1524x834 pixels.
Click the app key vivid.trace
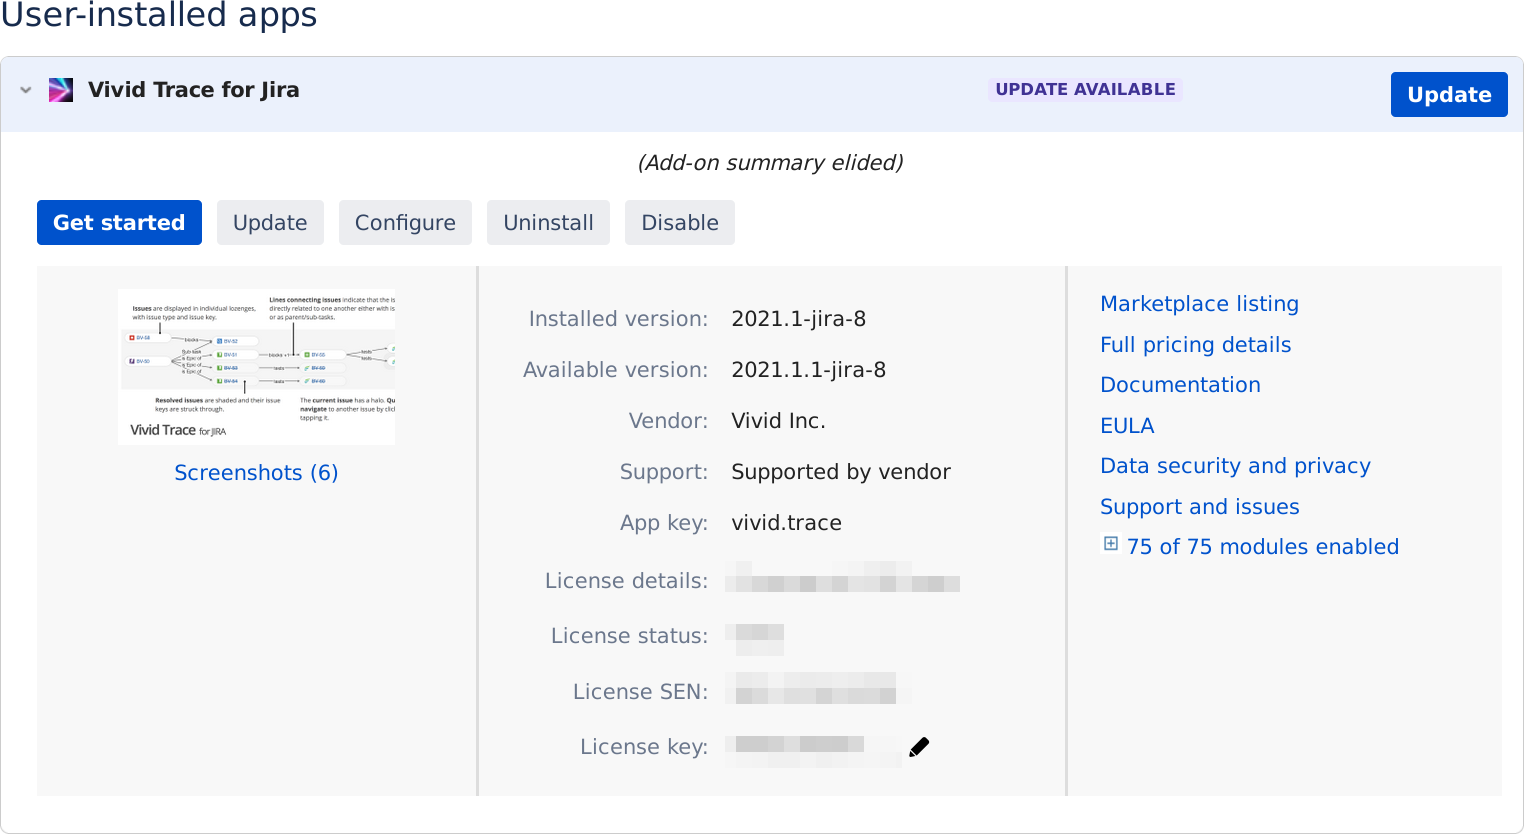(786, 522)
